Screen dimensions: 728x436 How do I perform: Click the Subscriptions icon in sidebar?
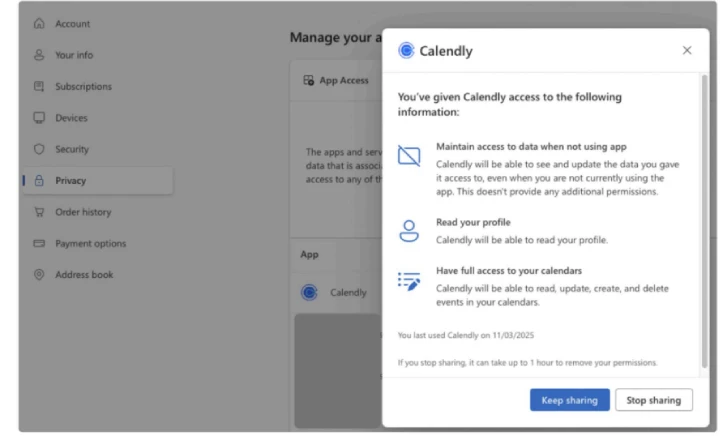tap(39, 86)
